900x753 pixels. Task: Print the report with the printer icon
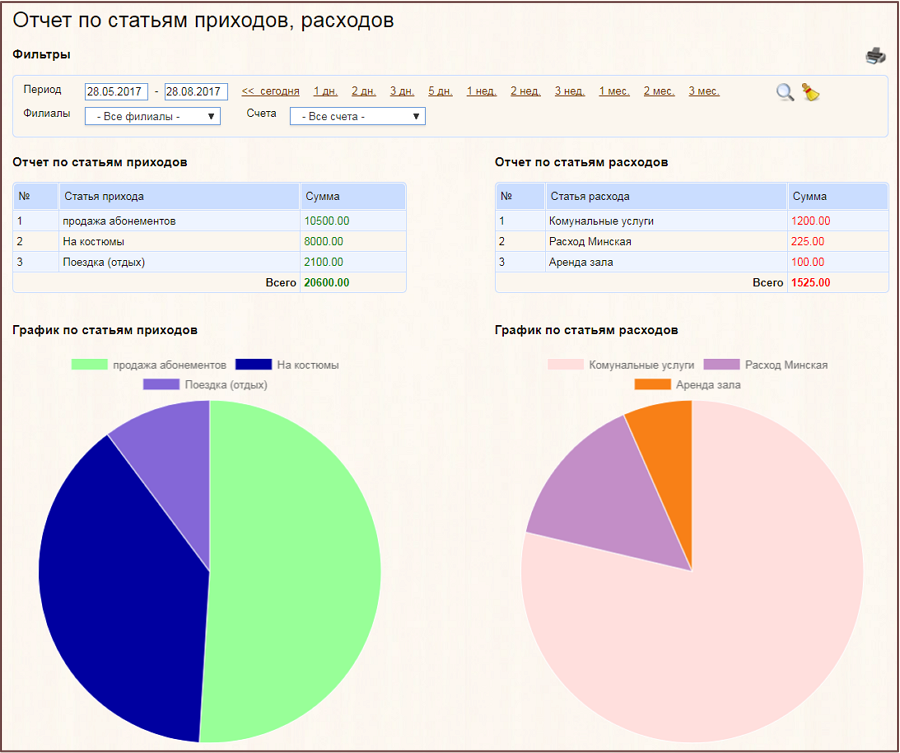[x=876, y=56]
